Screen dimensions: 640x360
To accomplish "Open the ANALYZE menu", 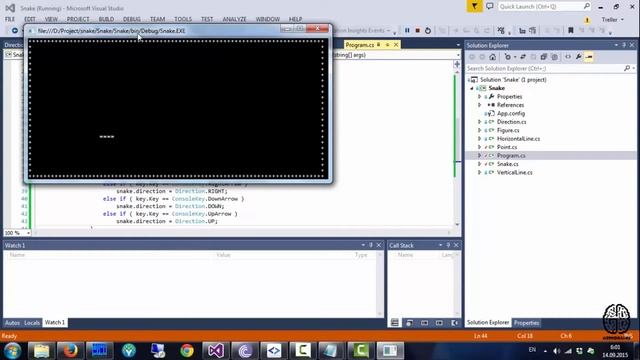I will point(234,19).
